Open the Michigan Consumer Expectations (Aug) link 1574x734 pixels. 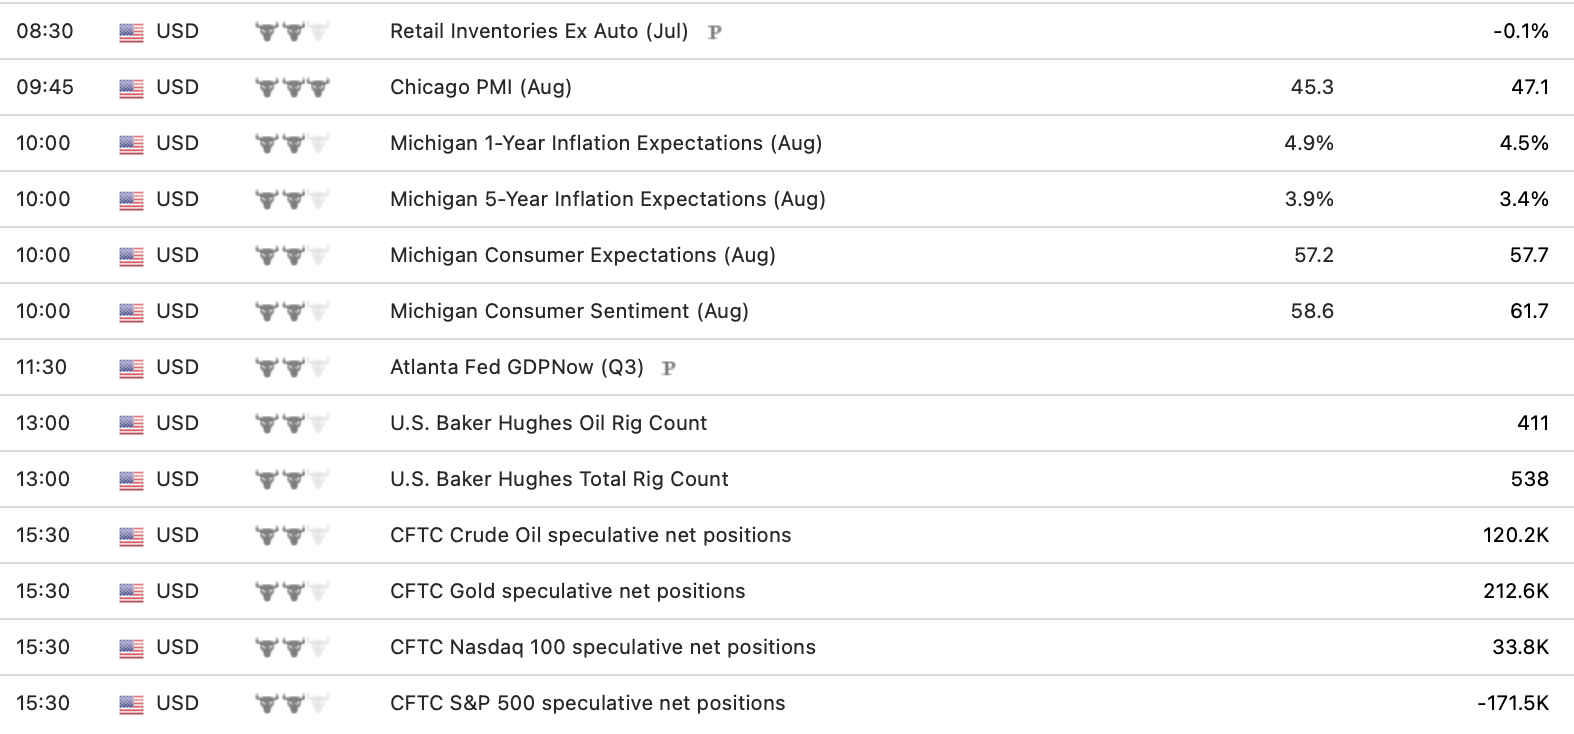(x=583, y=255)
